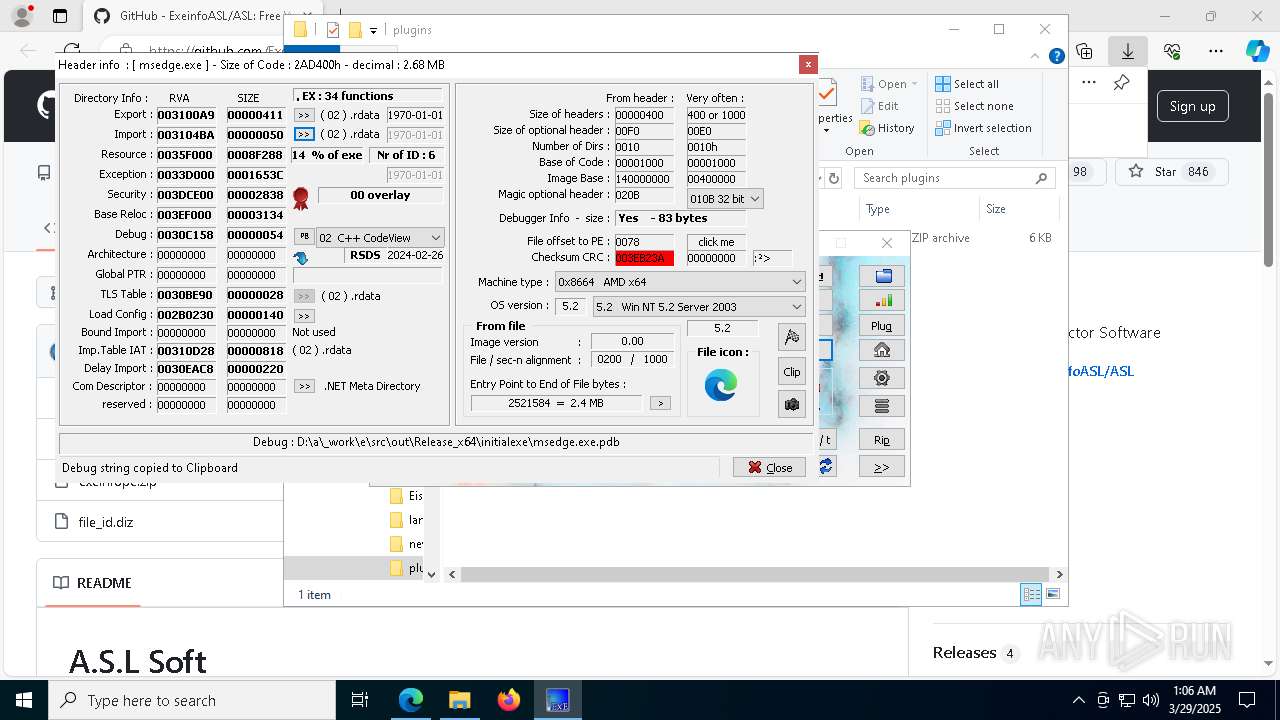Click the Edge profile avatar icon

click(x=21, y=16)
